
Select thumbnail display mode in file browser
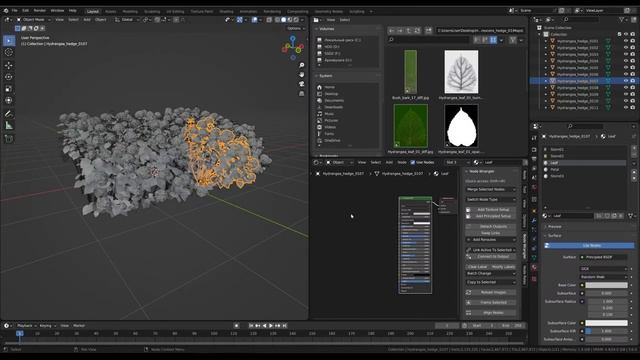click(493, 40)
